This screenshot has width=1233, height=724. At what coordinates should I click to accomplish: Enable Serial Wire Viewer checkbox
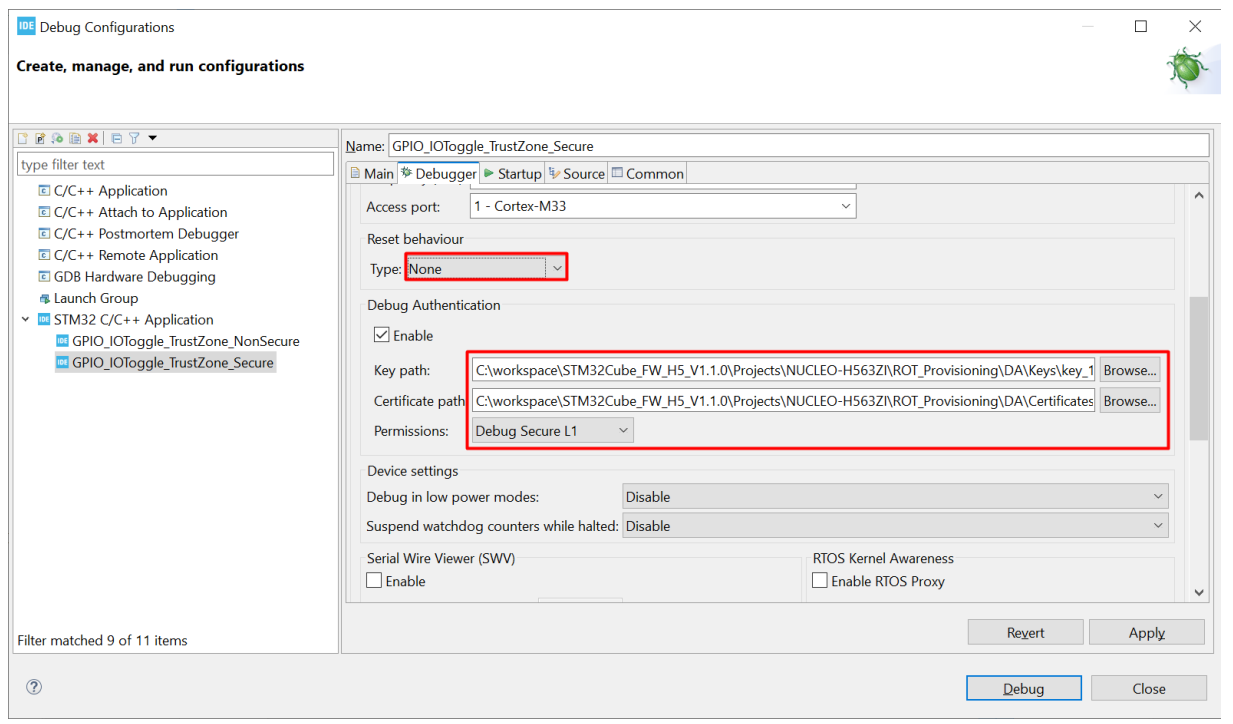coord(374,581)
